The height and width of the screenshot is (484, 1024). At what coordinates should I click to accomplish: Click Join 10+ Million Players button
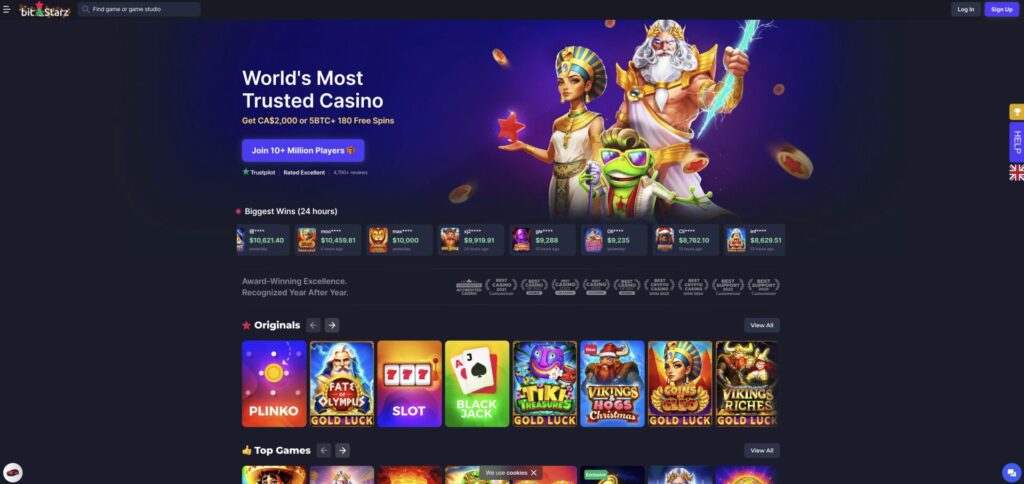pyautogui.click(x=303, y=150)
